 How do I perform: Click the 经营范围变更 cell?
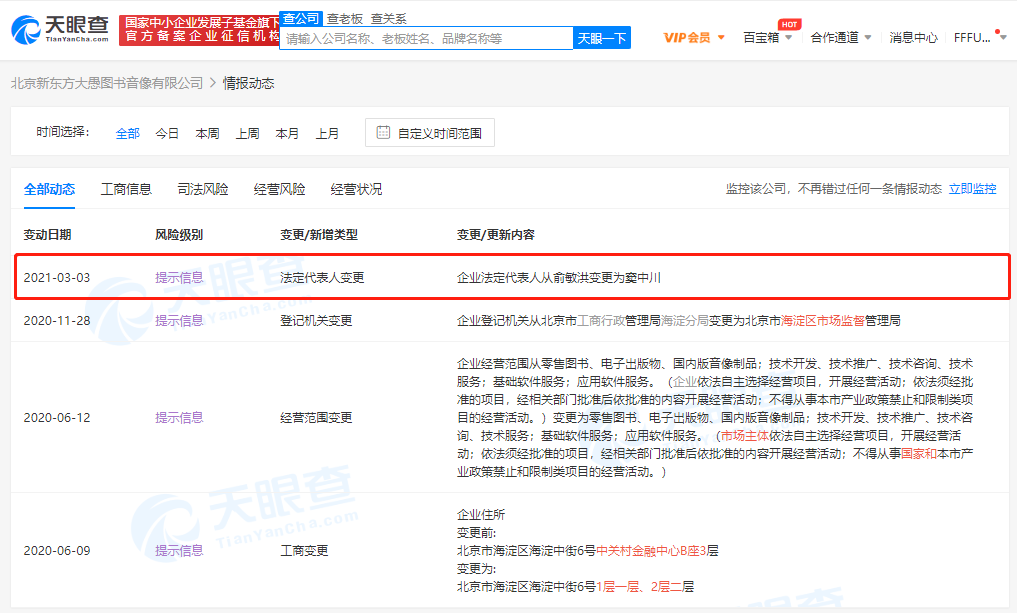(x=317, y=417)
